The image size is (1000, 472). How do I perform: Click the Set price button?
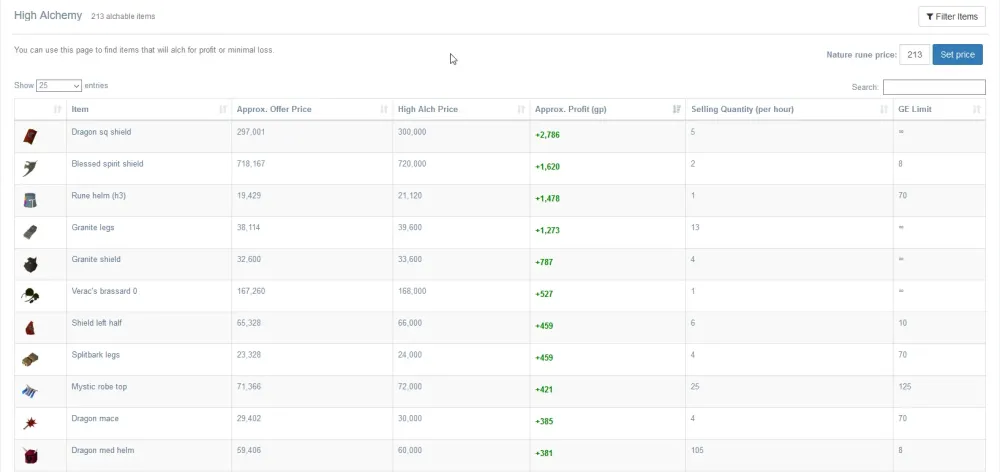957,55
